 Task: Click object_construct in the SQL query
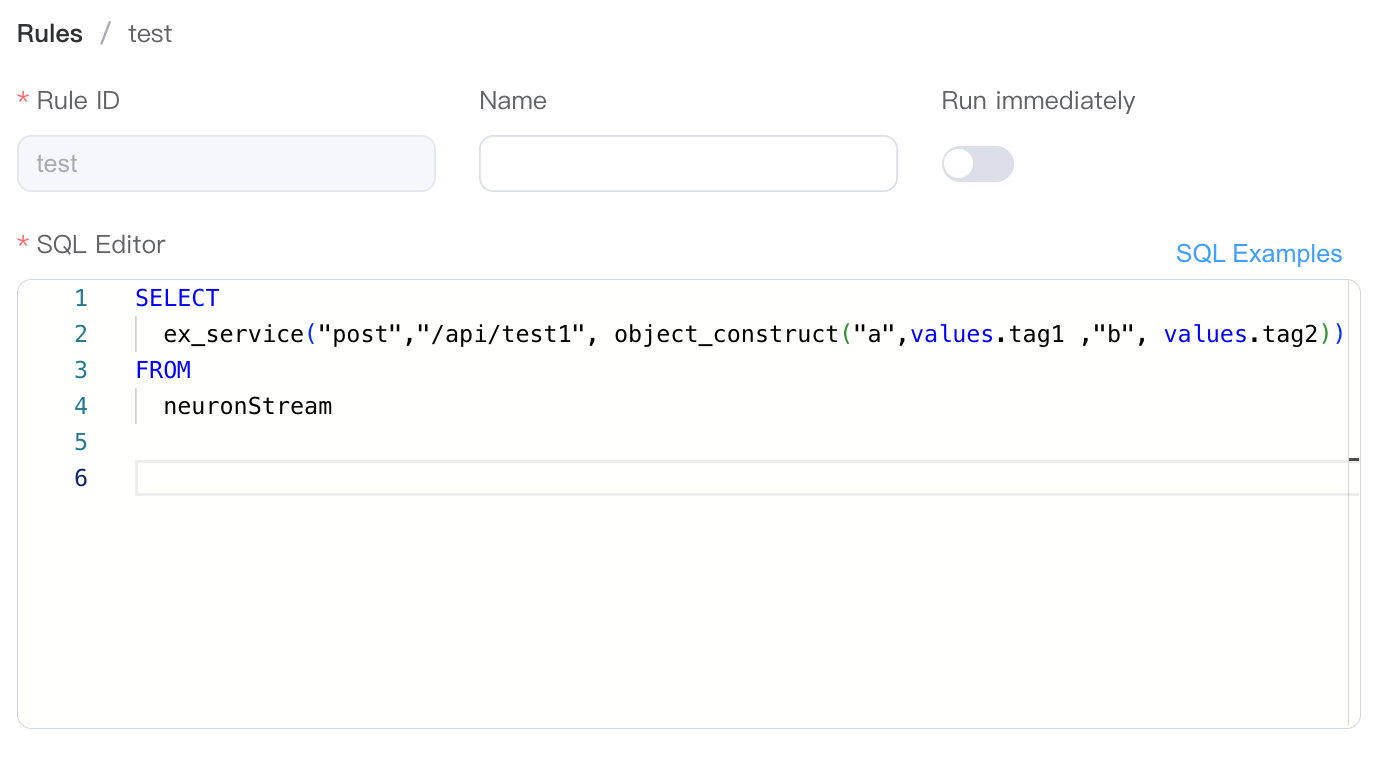[725, 334]
